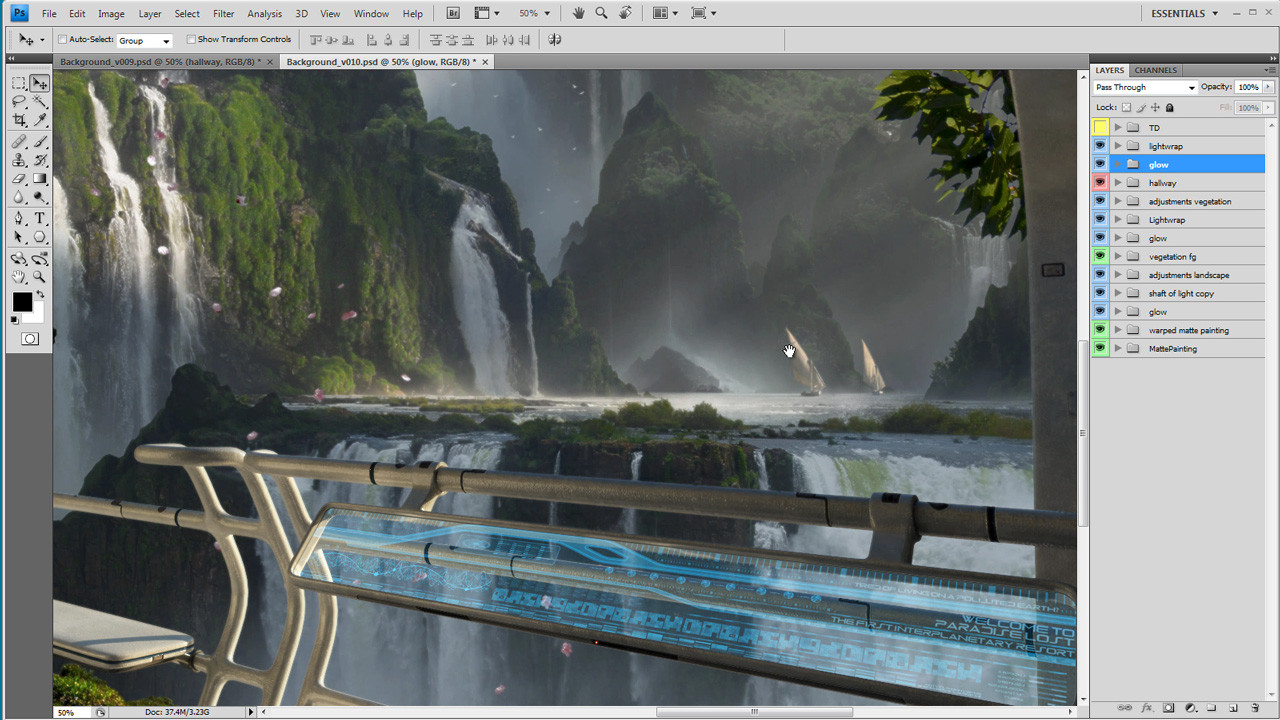
Task: Select the Horizontal Type tool
Action: (x=40, y=218)
